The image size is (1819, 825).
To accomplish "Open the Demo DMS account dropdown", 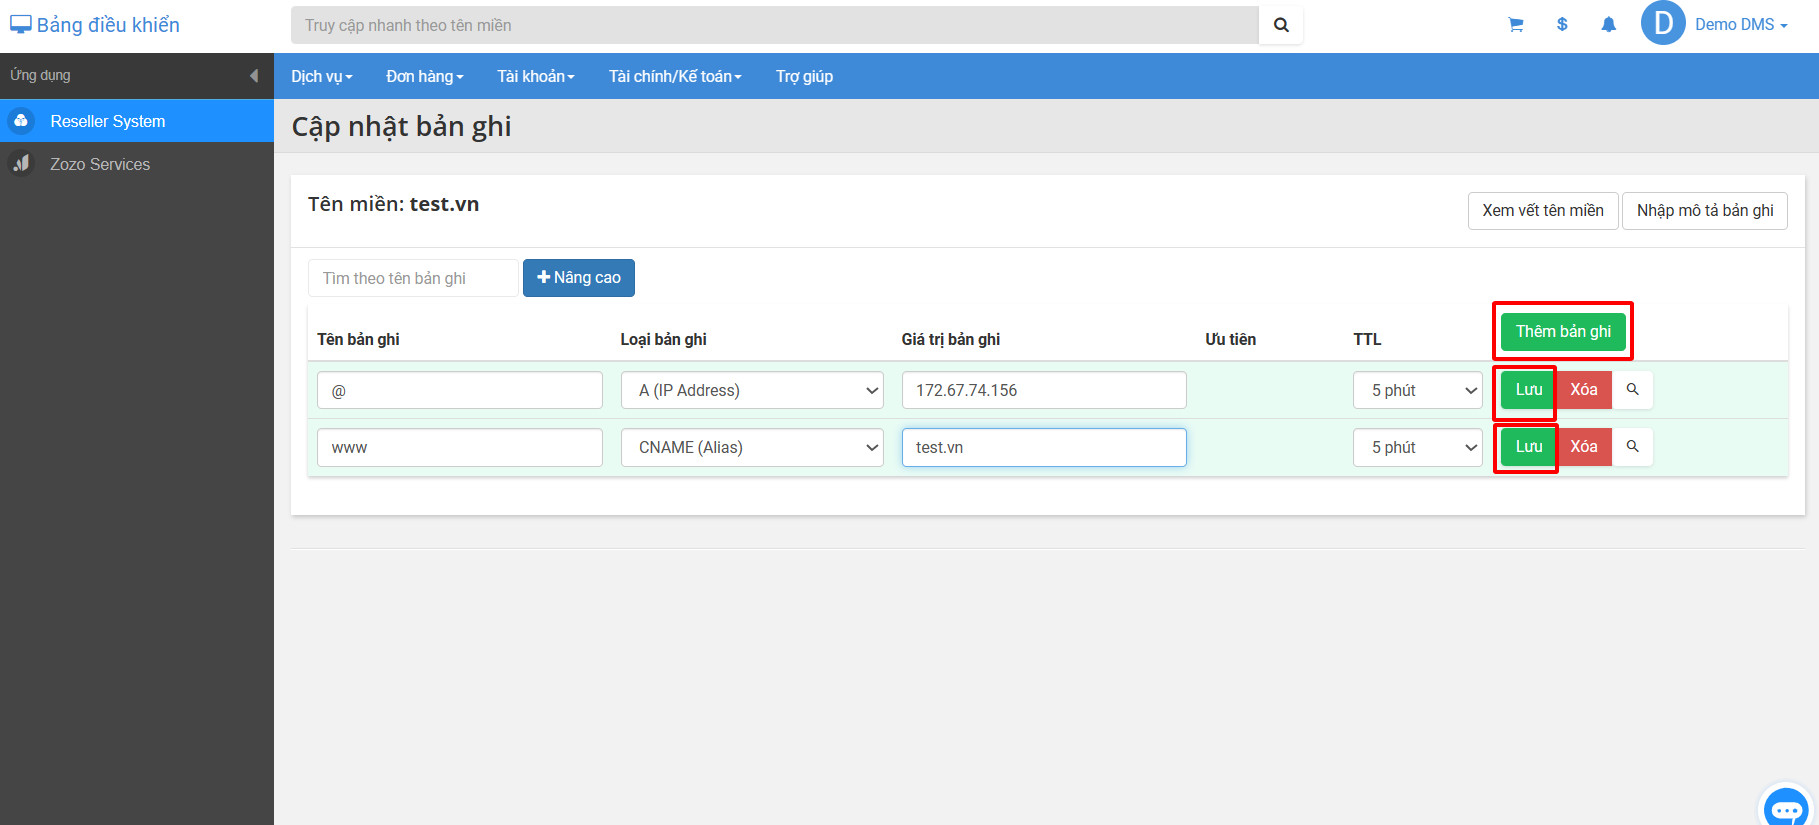I will [x=1741, y=25].
